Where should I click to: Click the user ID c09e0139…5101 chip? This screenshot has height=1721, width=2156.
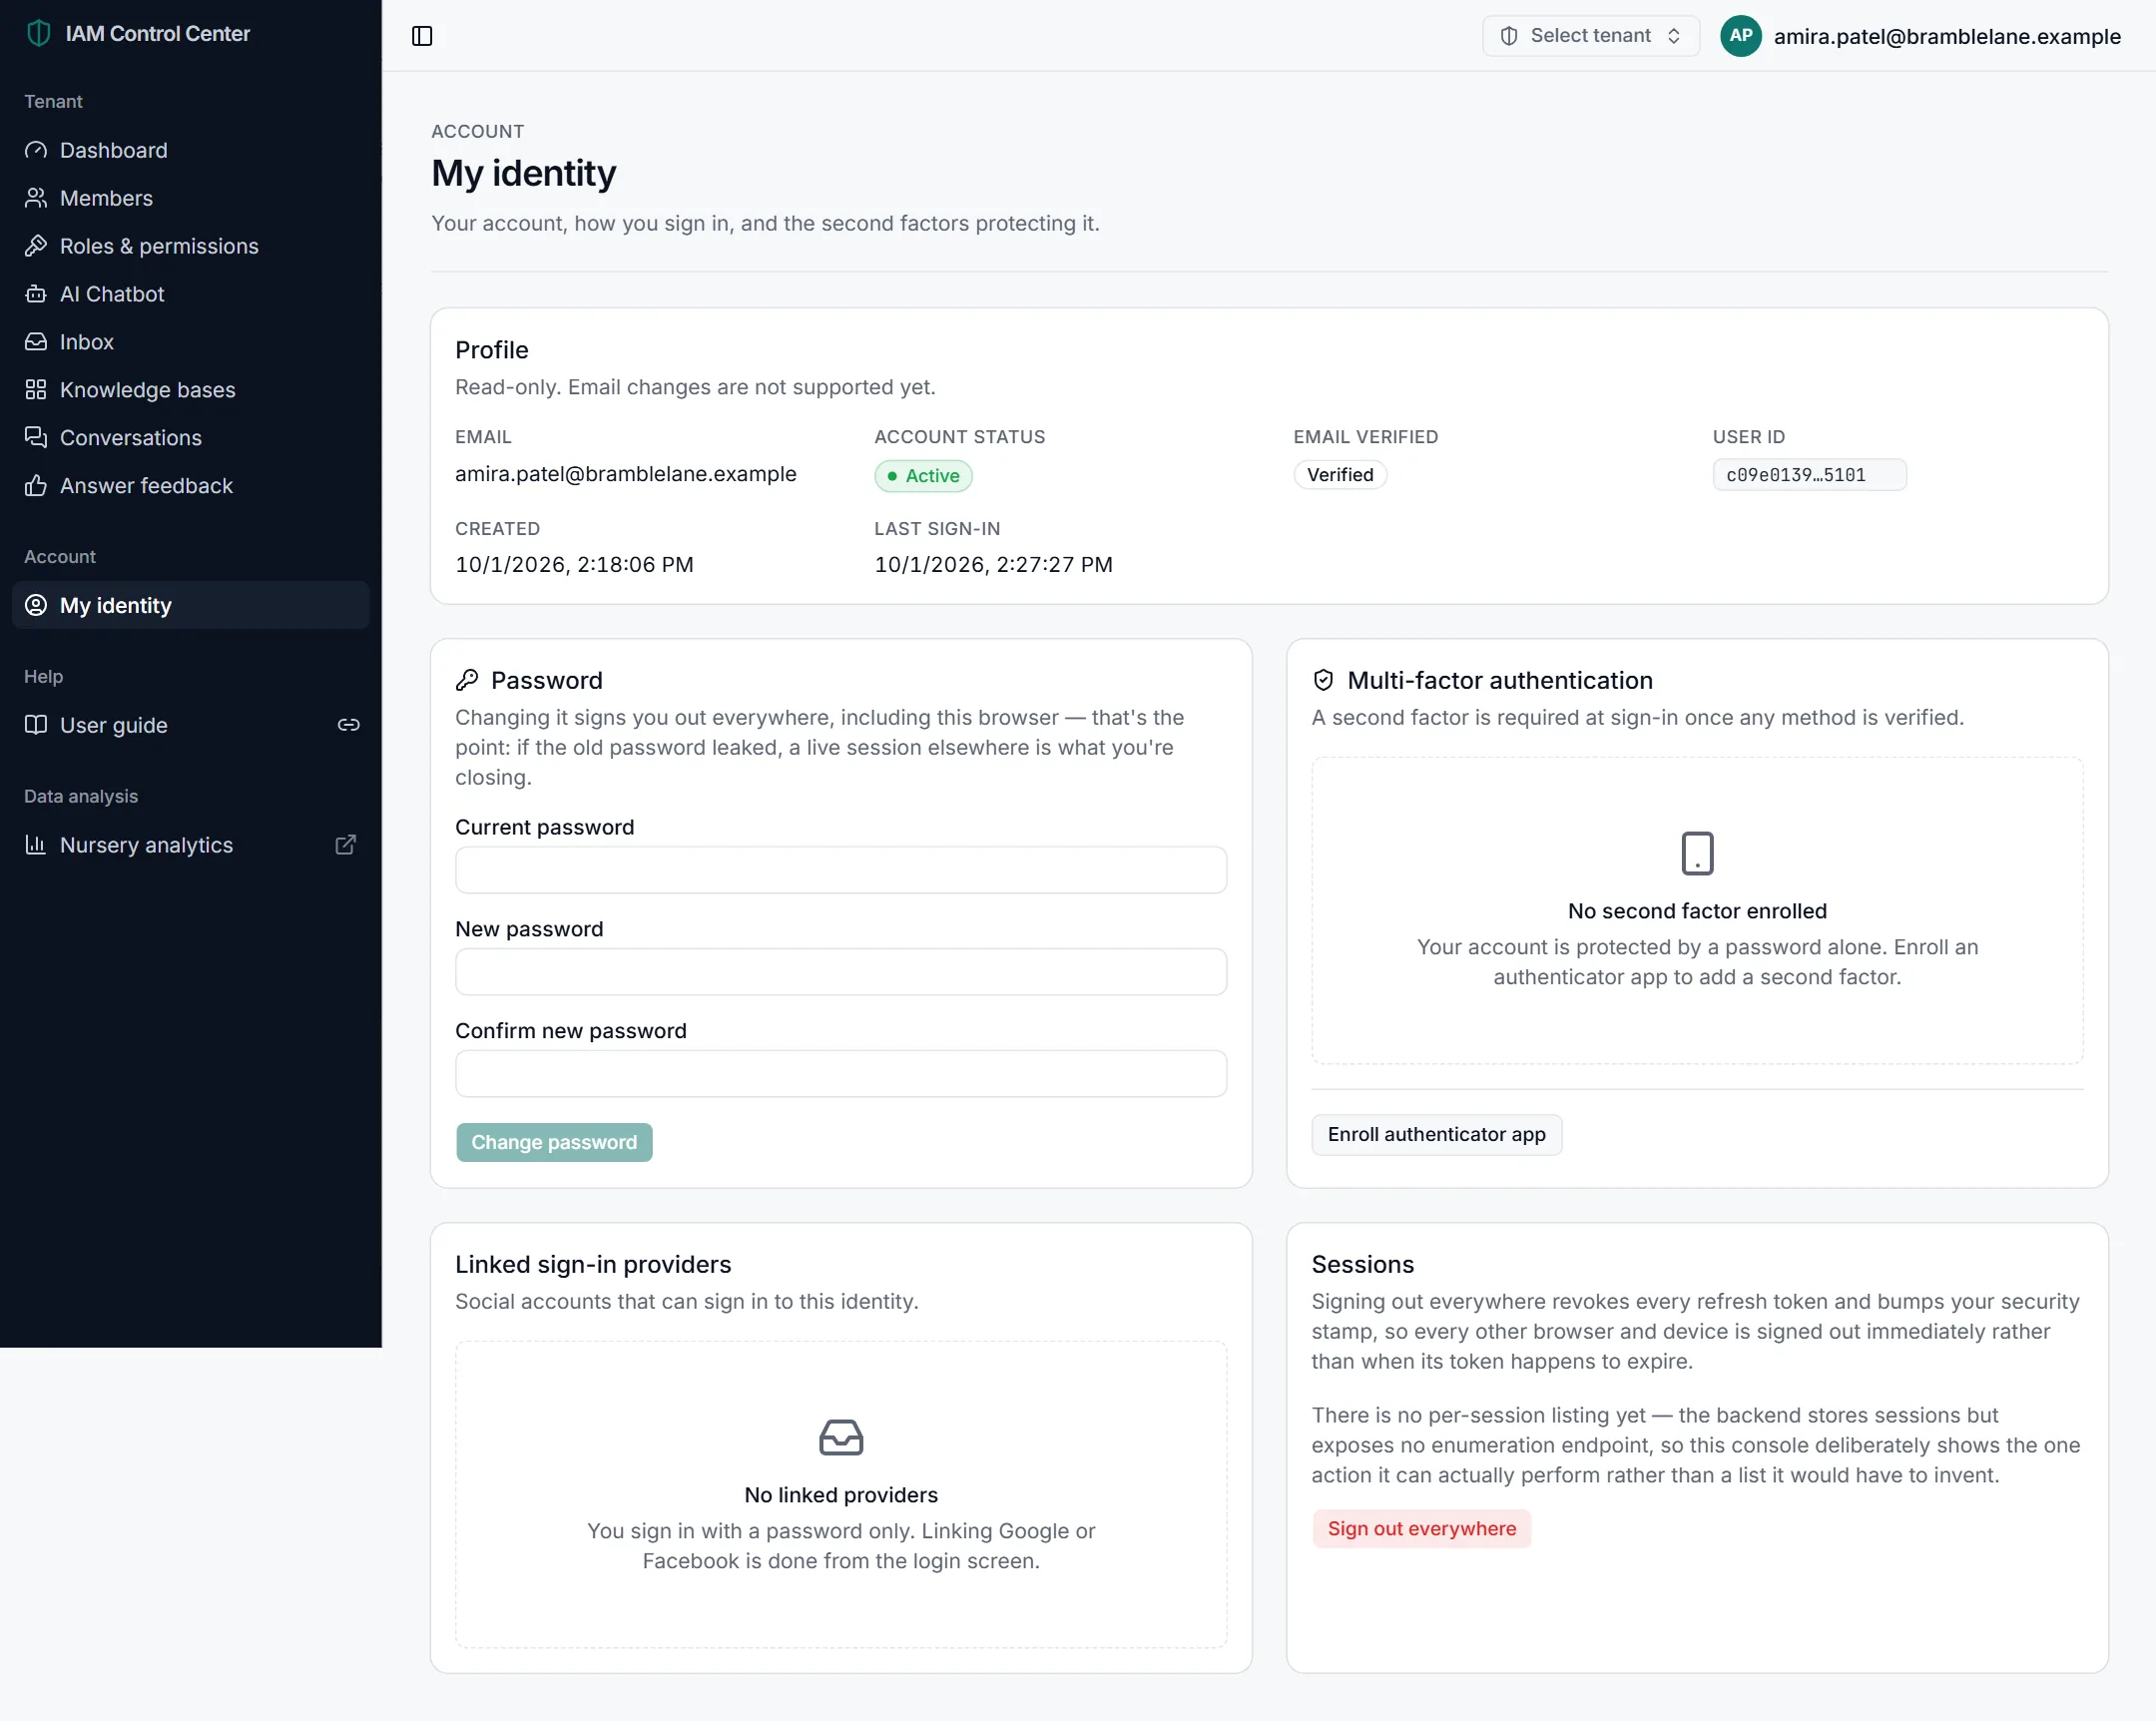coord(1809,475)
